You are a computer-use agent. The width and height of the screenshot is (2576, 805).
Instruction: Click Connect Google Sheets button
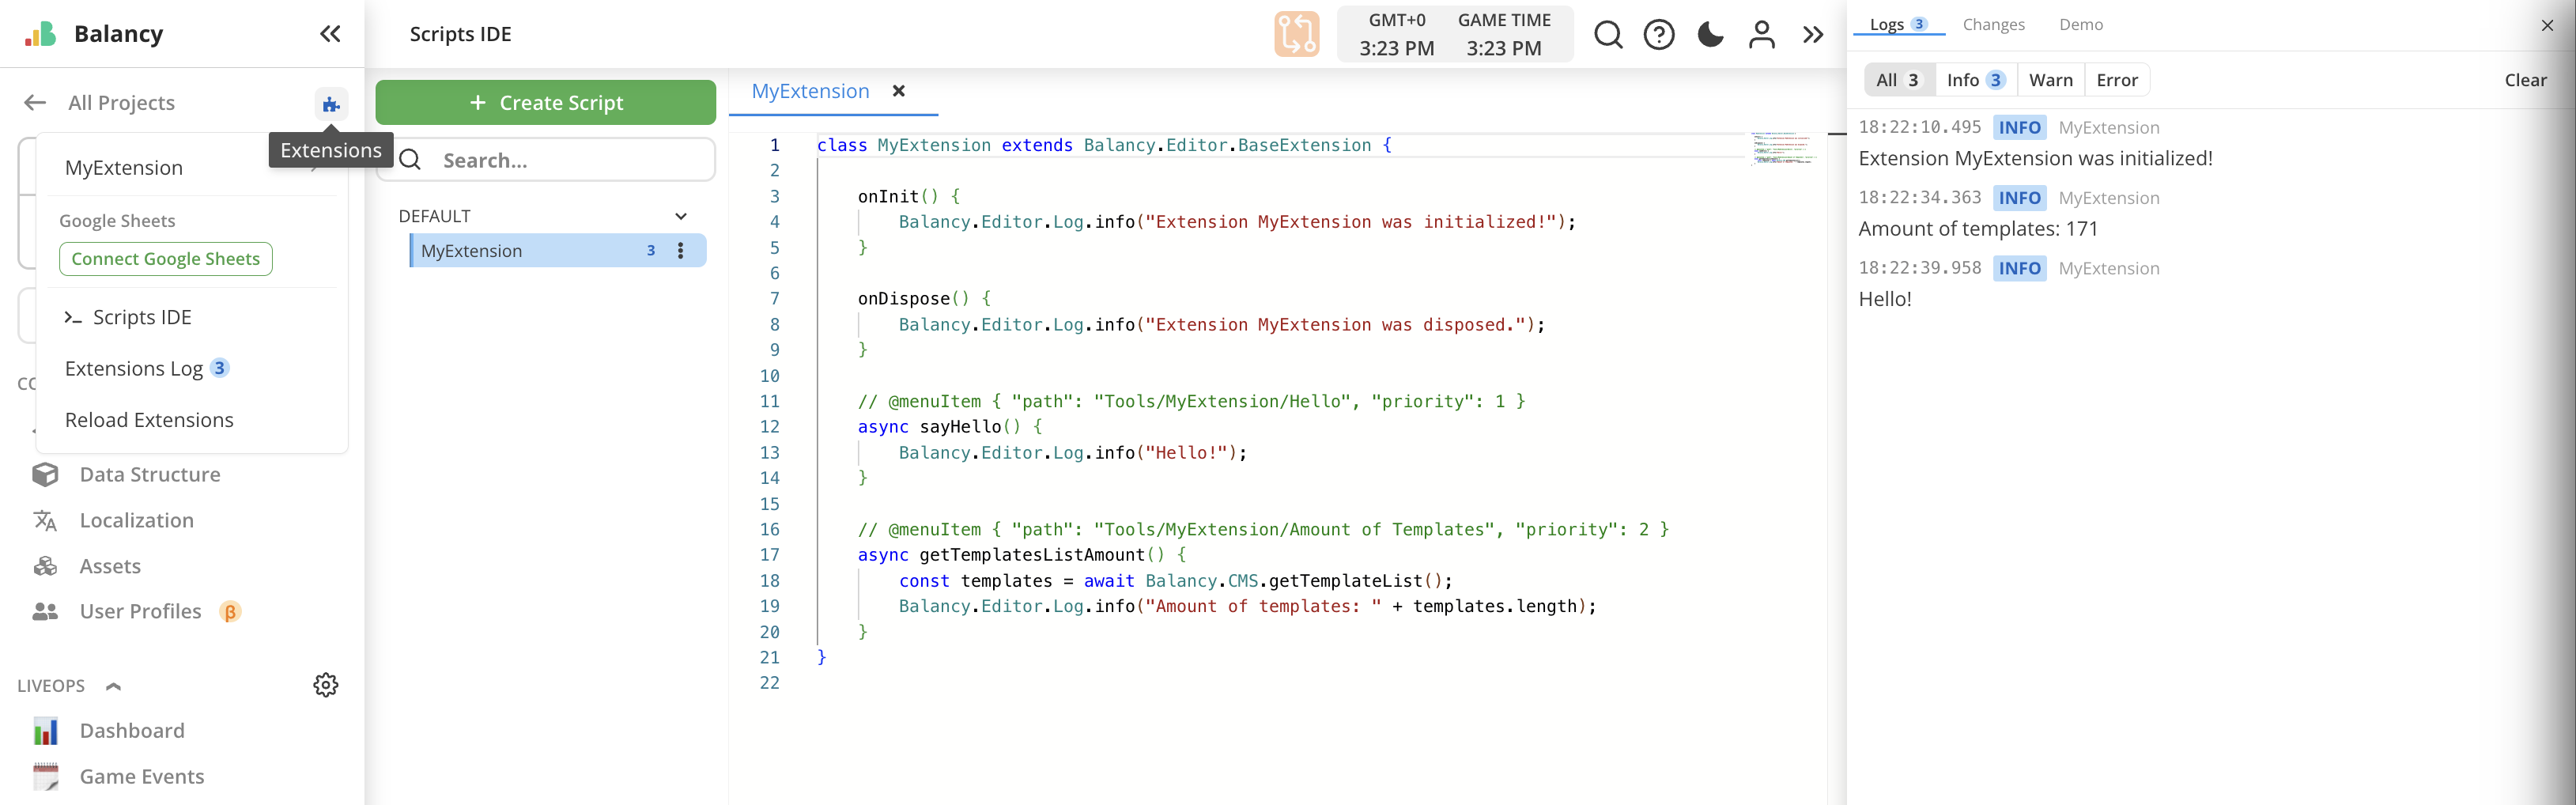click(166, 259)
